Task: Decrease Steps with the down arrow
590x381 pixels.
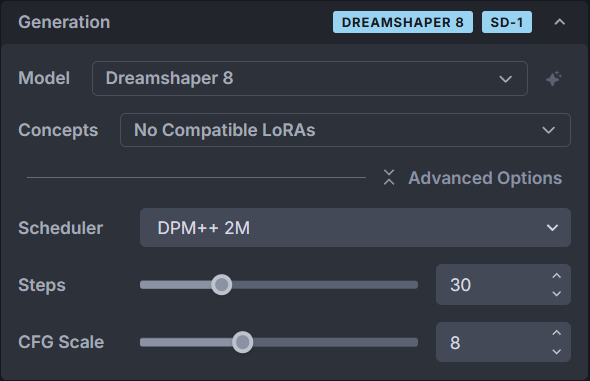Action: click(x=557, y=294)
